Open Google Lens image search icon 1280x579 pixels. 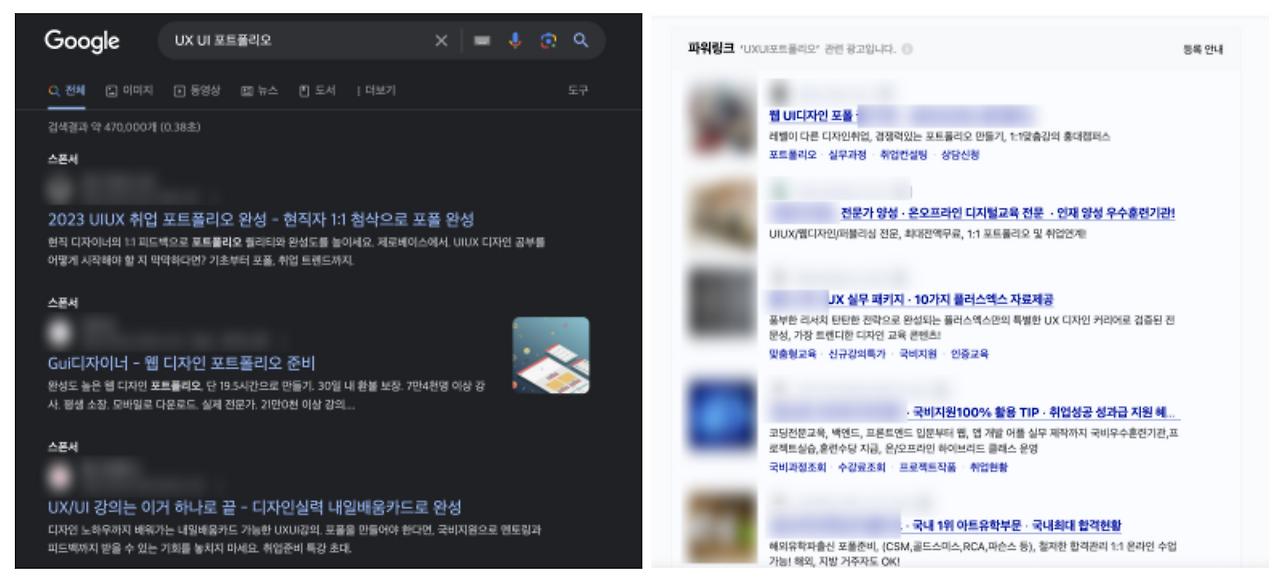point(548,41)
